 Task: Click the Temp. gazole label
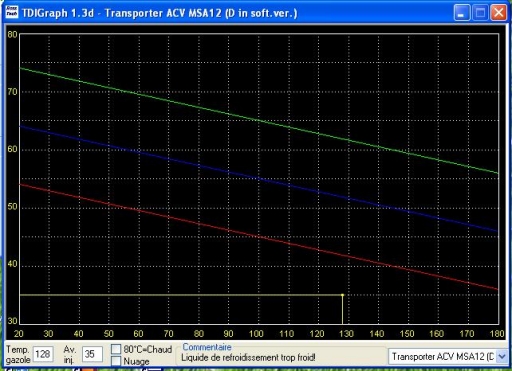[x=18, y=354]
